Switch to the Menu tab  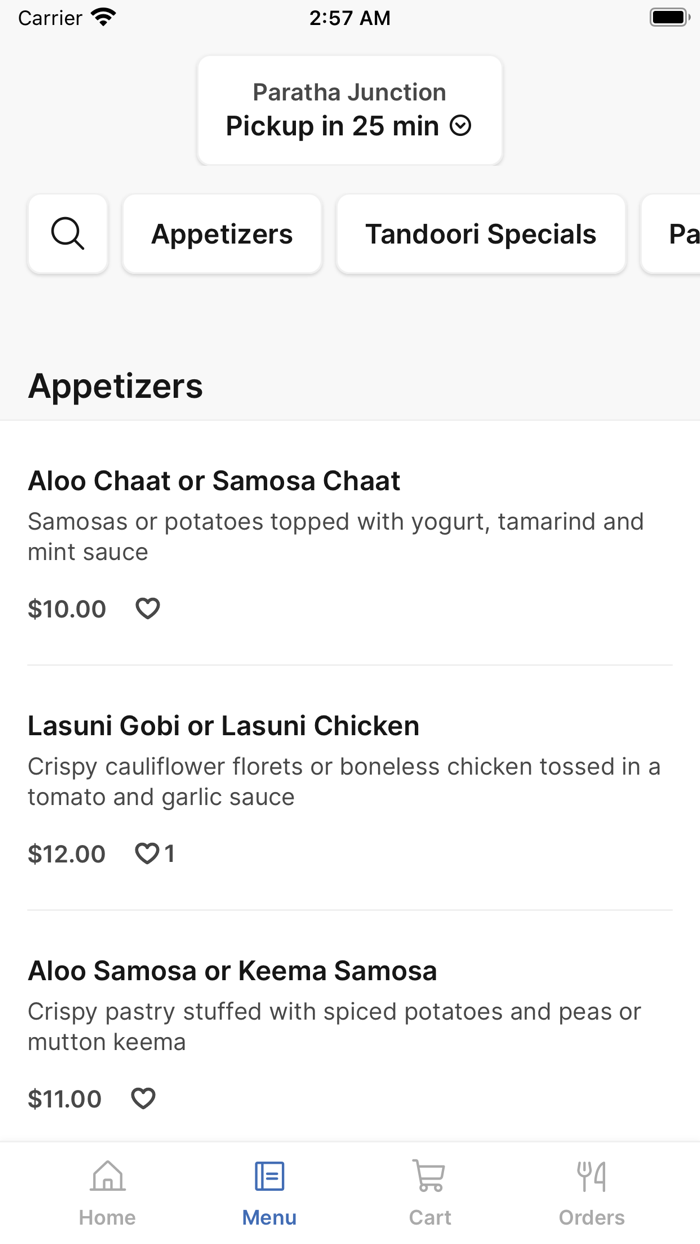click(269, 1192)
